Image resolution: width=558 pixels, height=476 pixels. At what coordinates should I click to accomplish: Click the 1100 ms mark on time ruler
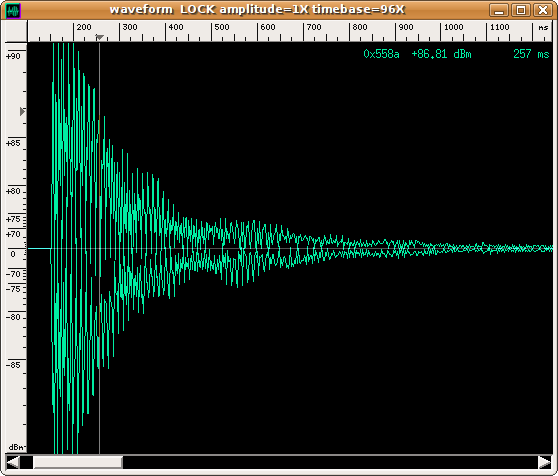click(500, 27)
